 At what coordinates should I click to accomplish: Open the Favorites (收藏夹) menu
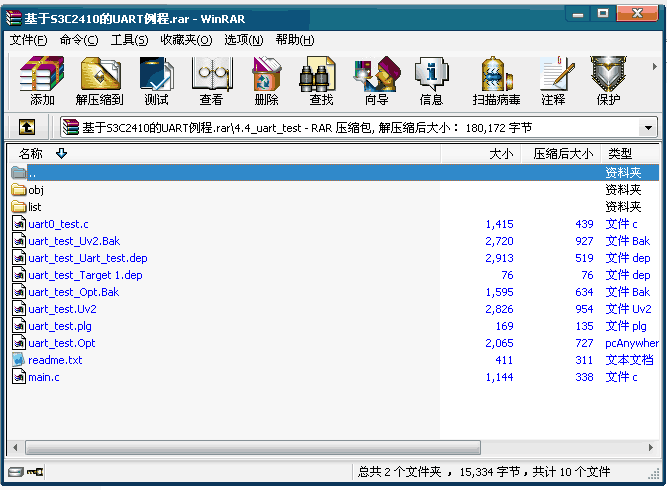[x=186, y=40]
